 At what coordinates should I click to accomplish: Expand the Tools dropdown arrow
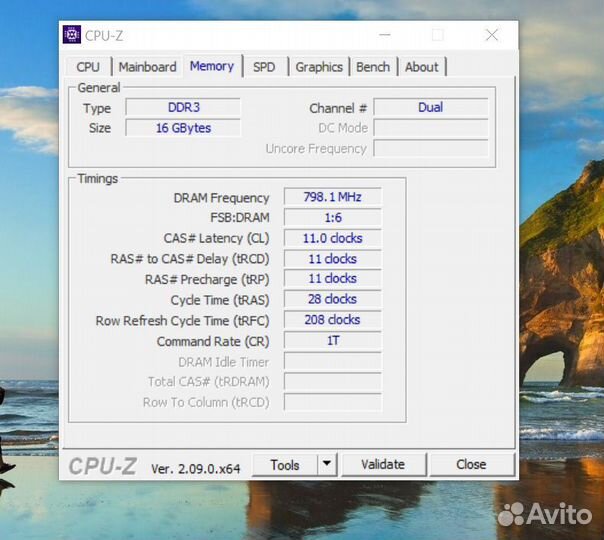327,464
